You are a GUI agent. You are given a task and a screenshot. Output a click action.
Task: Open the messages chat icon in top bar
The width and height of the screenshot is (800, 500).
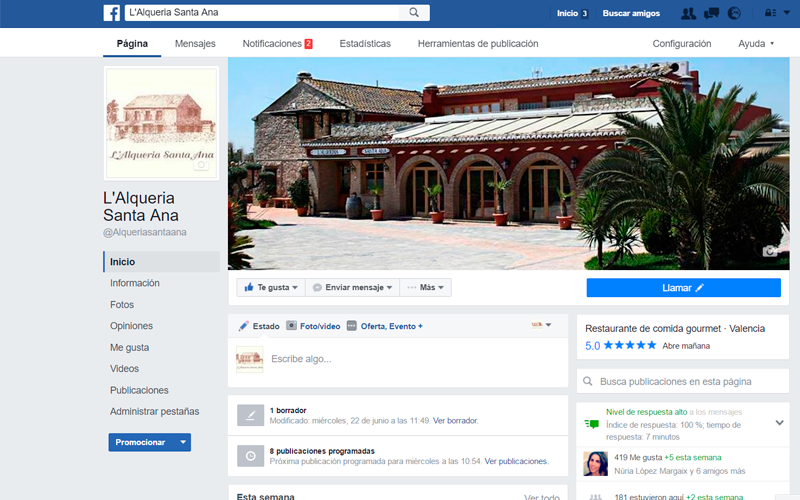[x=711, y=13]
